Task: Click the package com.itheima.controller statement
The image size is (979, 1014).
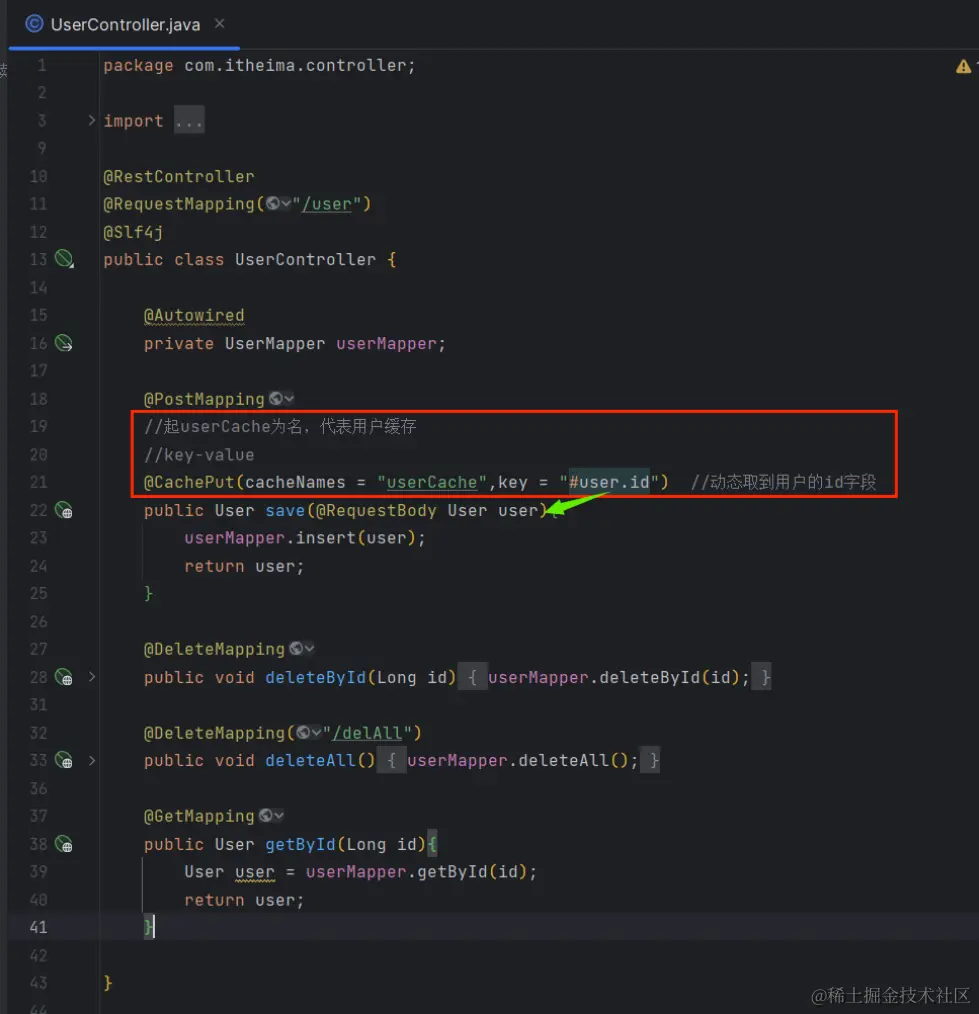Action: [x=259, y=65]
